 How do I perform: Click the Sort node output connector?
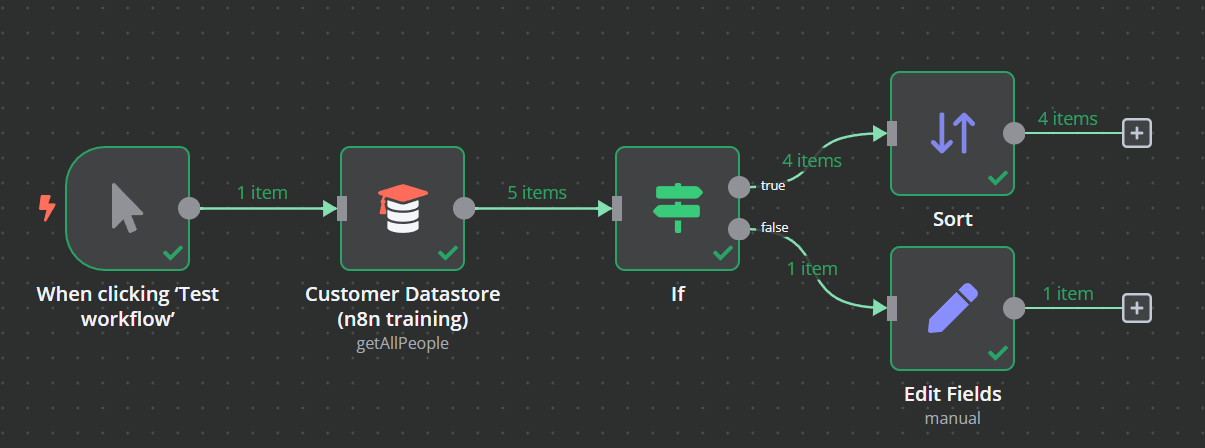point(1014,133)
